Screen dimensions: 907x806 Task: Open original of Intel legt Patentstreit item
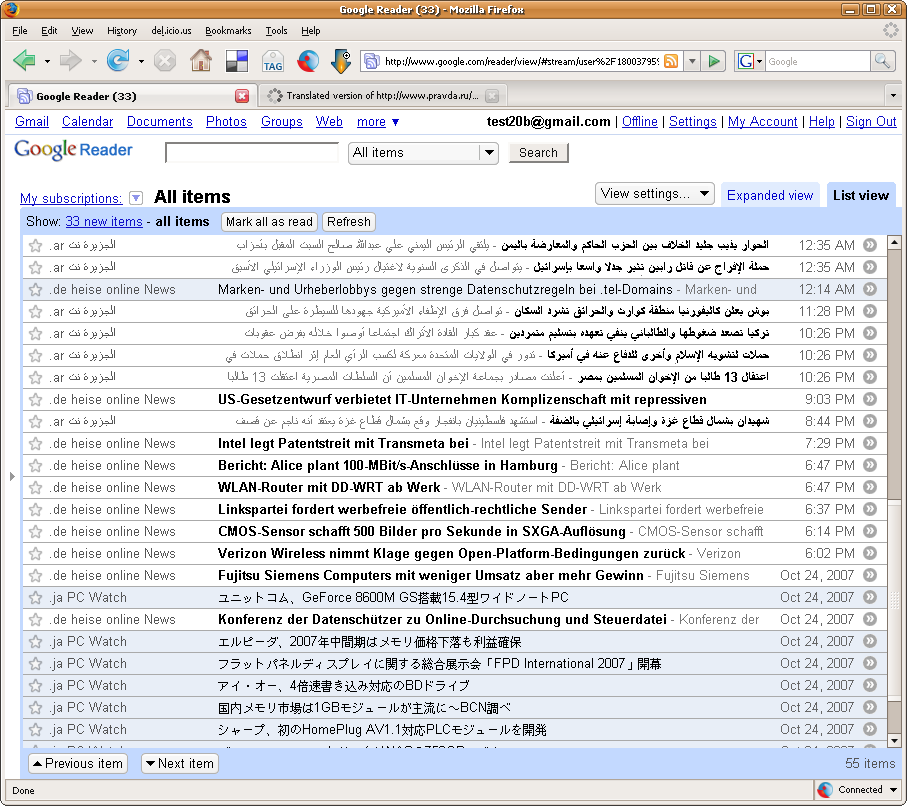coord(870,443)
